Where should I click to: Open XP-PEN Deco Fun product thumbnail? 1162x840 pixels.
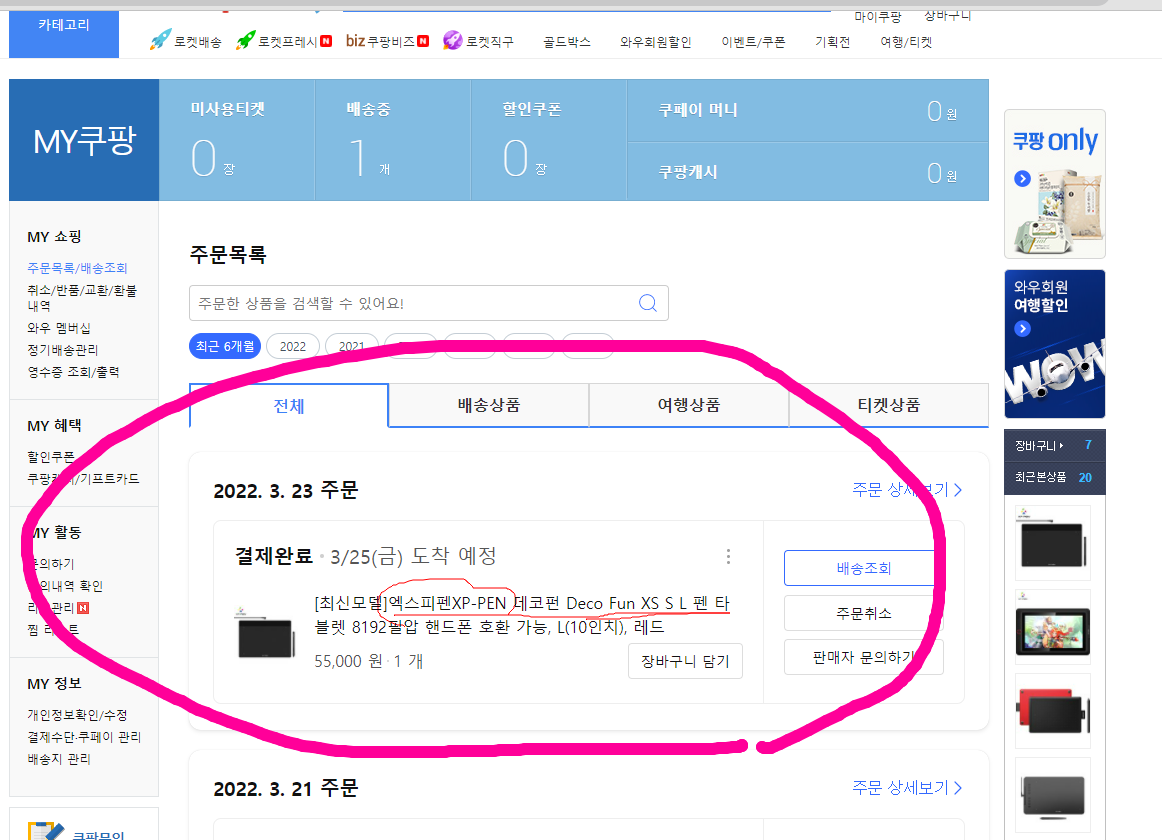[265, 635]
